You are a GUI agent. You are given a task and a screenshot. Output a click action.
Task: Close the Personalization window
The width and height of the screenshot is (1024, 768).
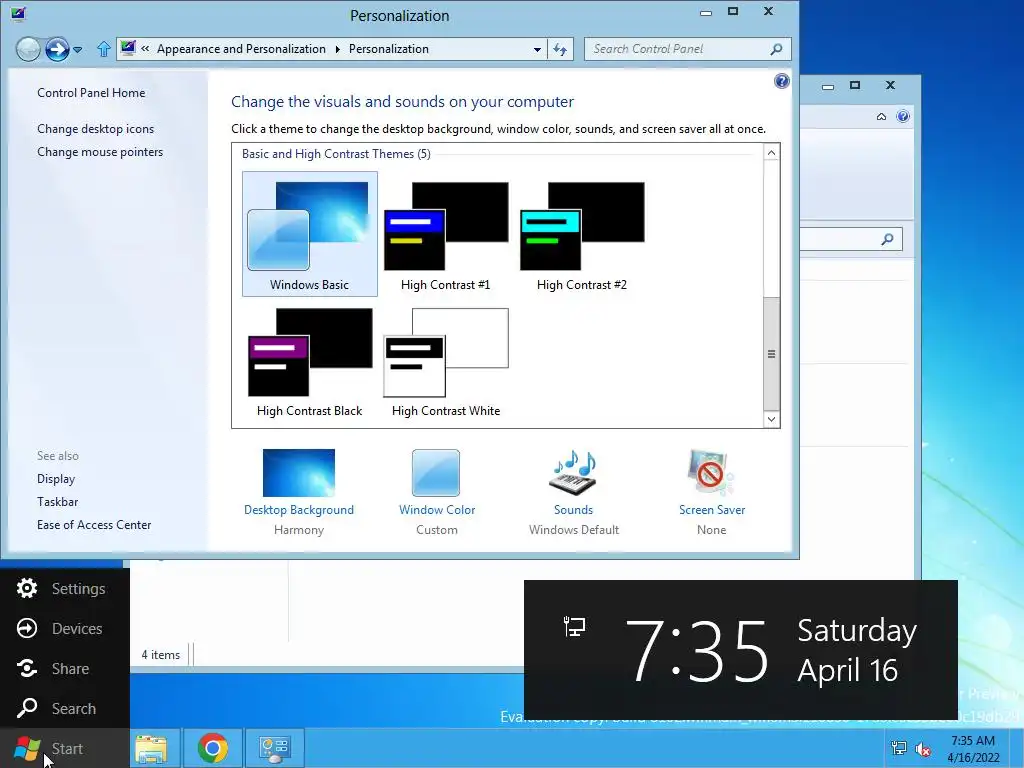[769, 11]
